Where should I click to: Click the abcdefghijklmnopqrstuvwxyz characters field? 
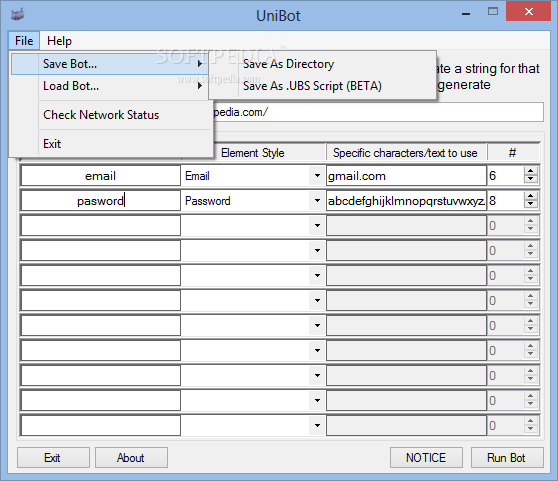406,201
